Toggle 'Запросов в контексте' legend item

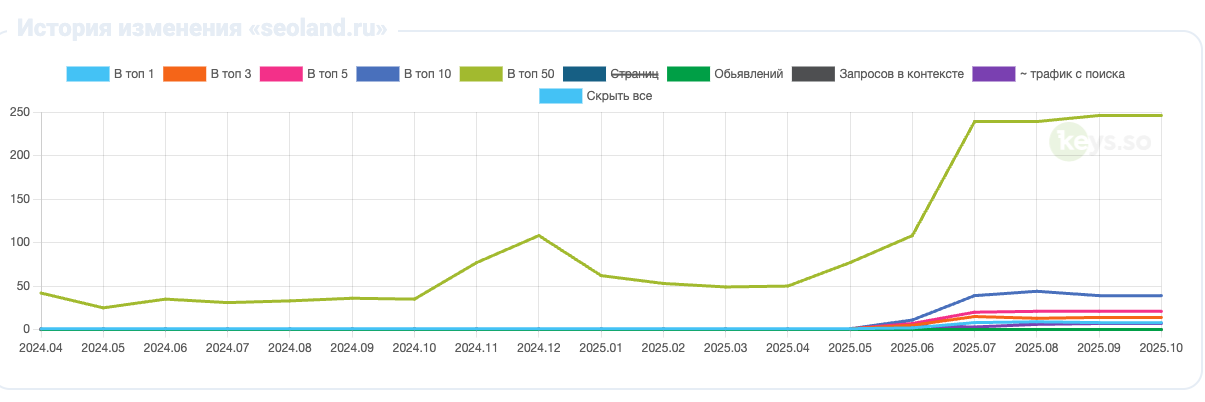(901, 73)
